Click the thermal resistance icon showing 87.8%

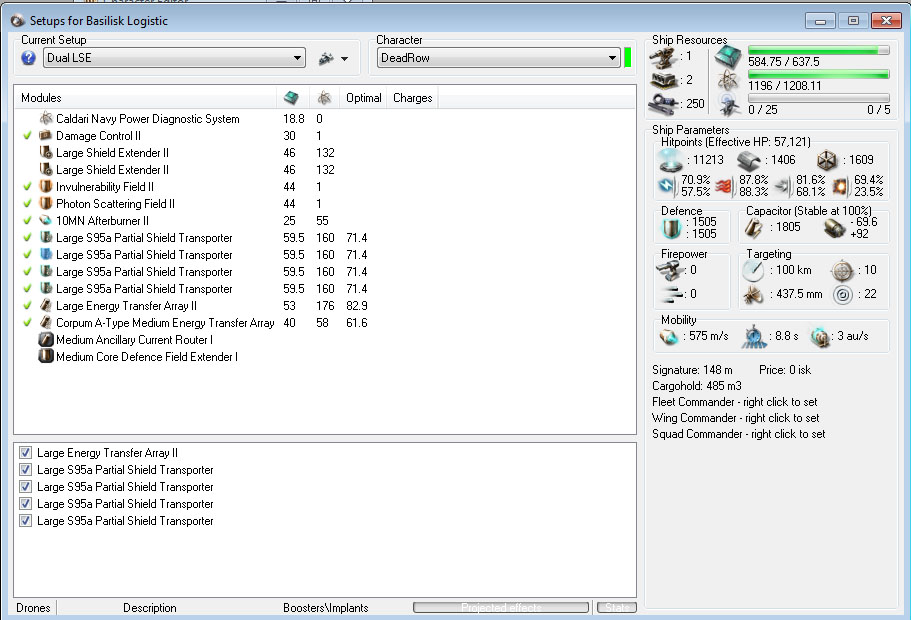(725, 186)
